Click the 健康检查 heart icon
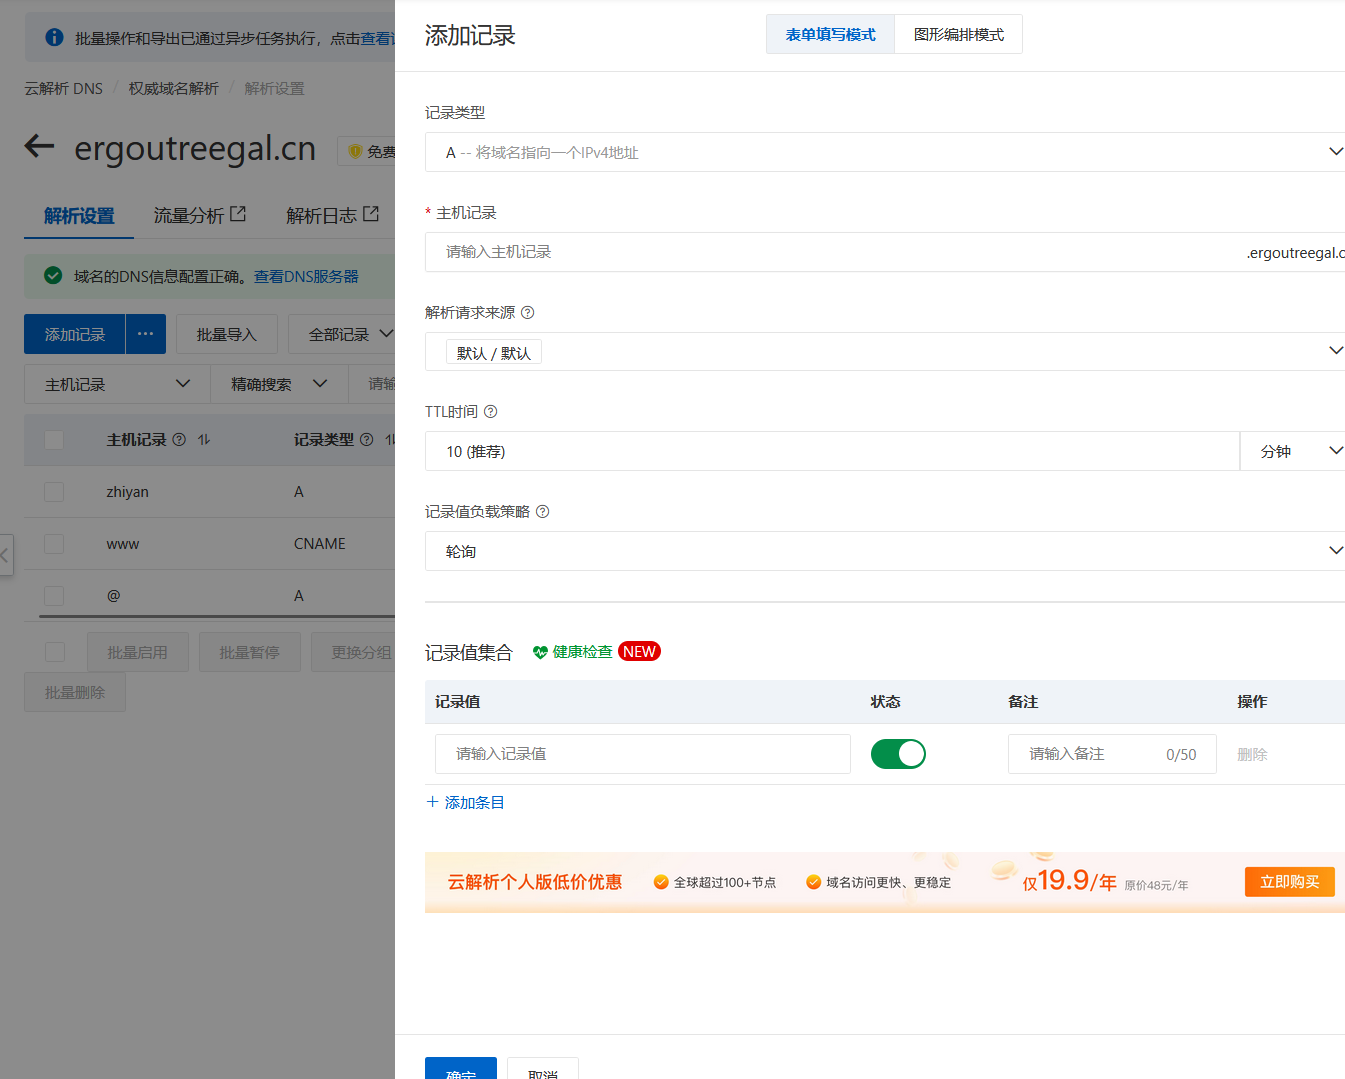Screen dimensions: 1345x1079 pos(540,652)
